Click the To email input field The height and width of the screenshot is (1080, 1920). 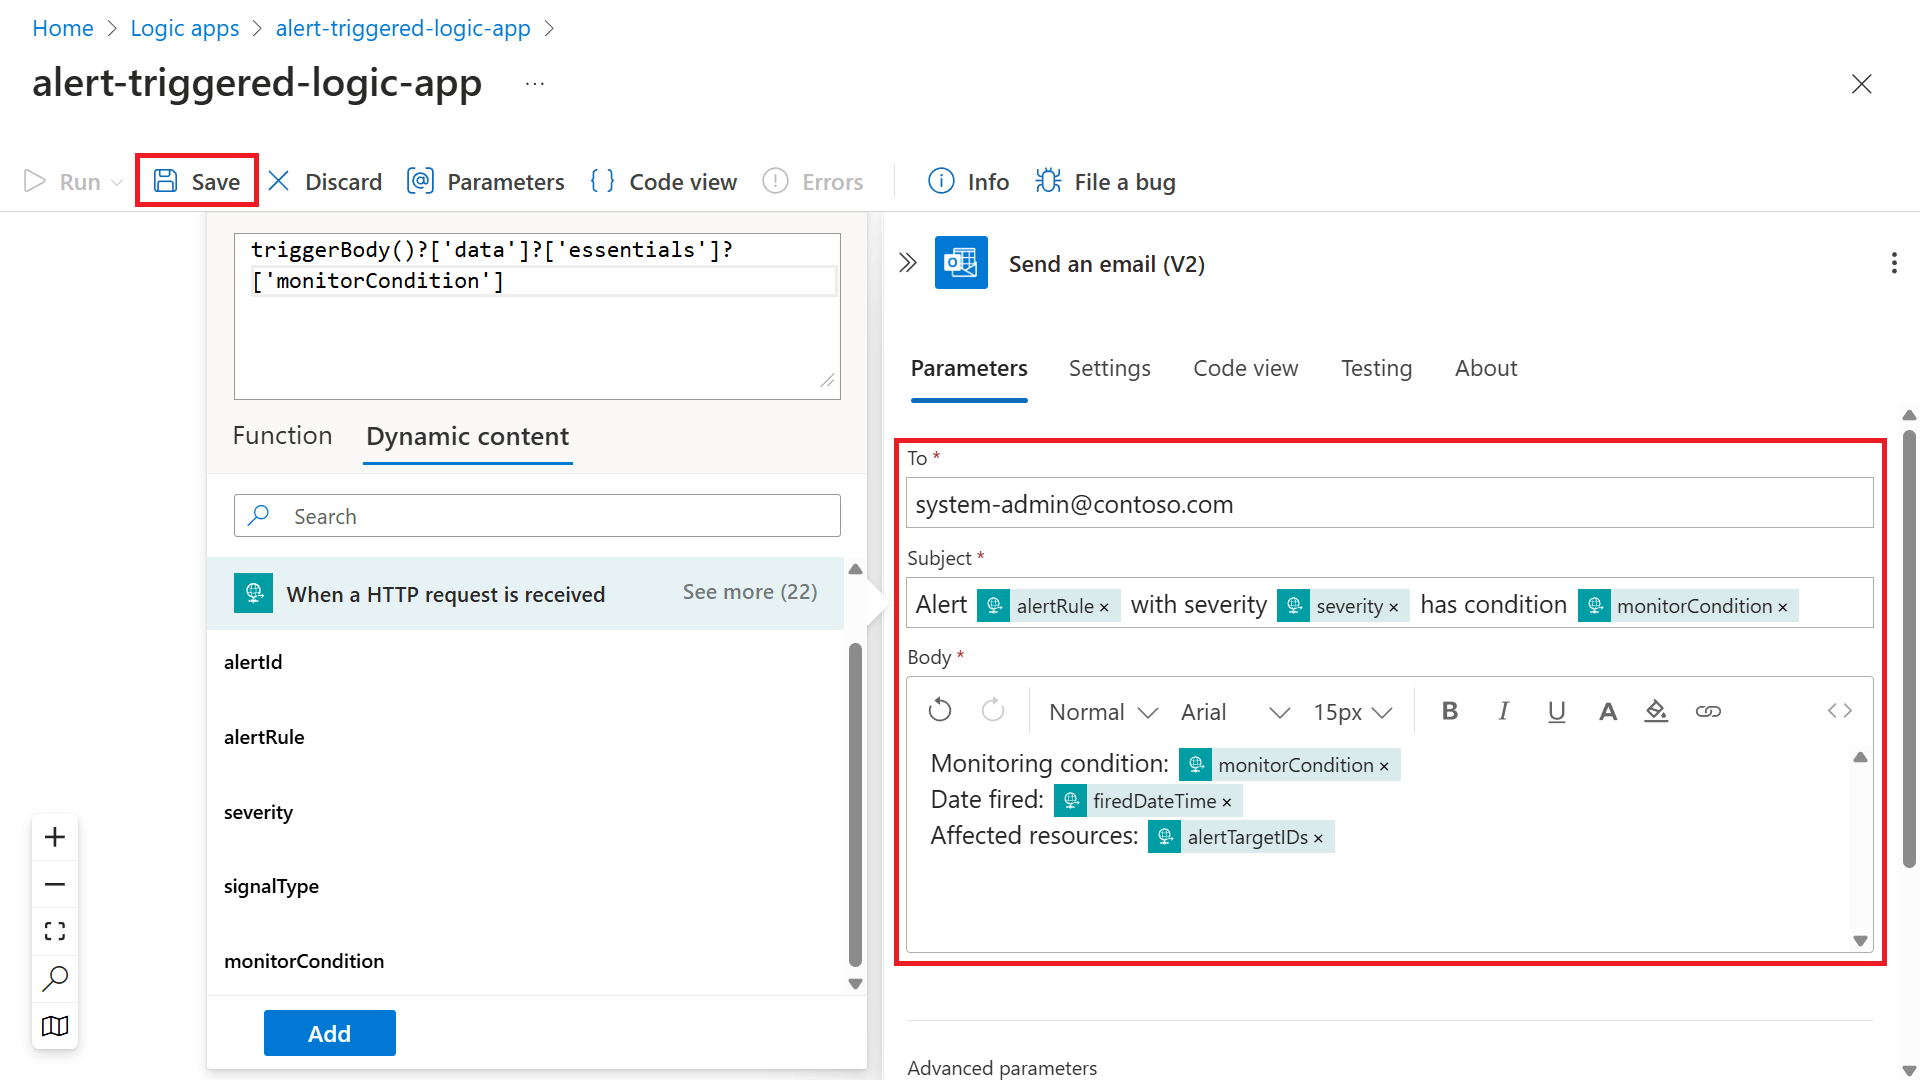tap(1389, 504)
